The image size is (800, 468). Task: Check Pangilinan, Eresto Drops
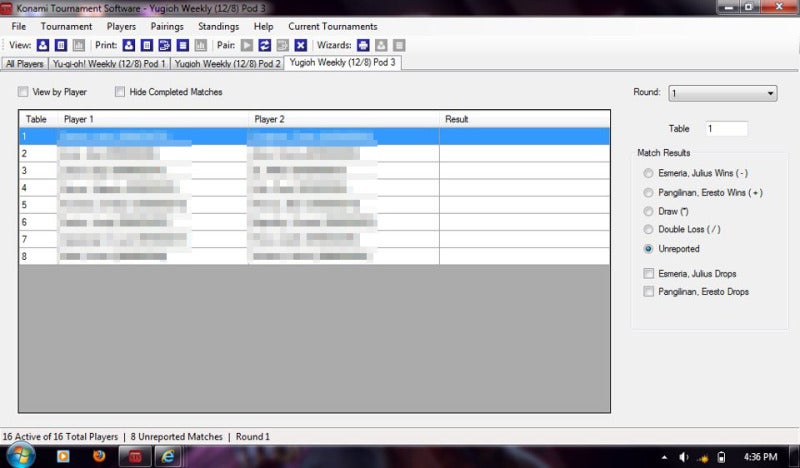(648, 292)
